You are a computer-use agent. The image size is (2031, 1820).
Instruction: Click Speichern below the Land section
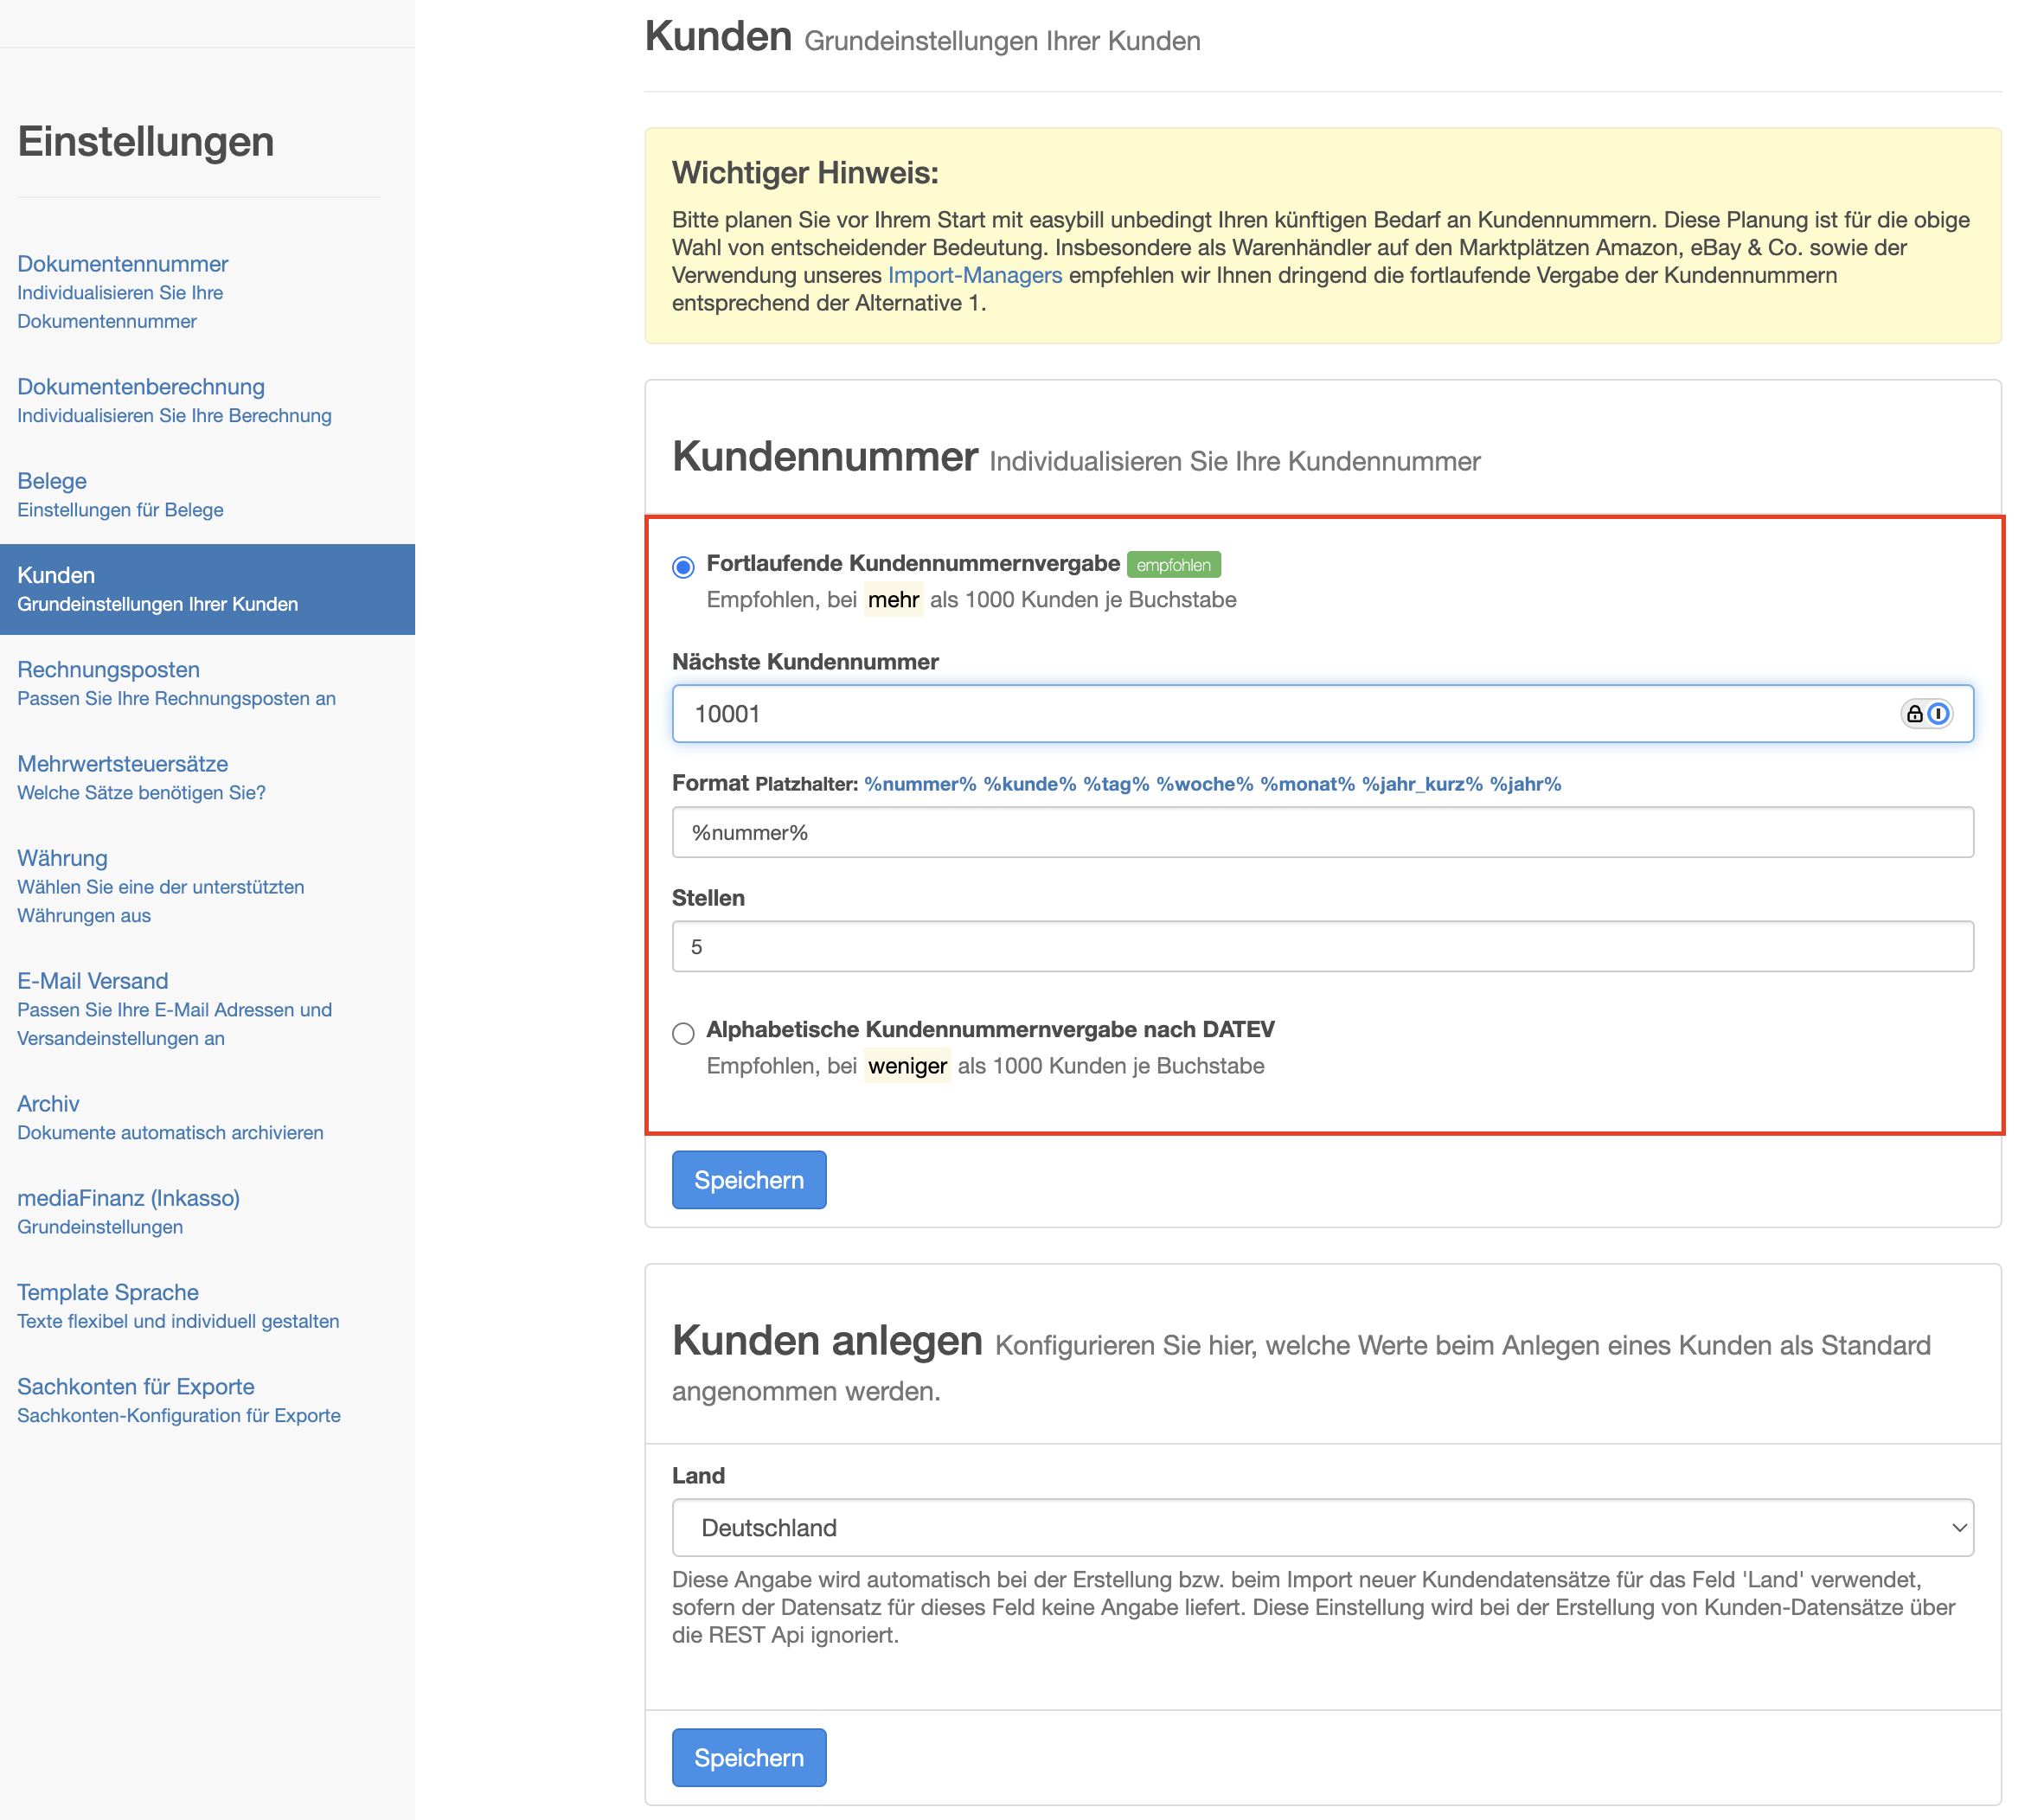(749, 1758)
